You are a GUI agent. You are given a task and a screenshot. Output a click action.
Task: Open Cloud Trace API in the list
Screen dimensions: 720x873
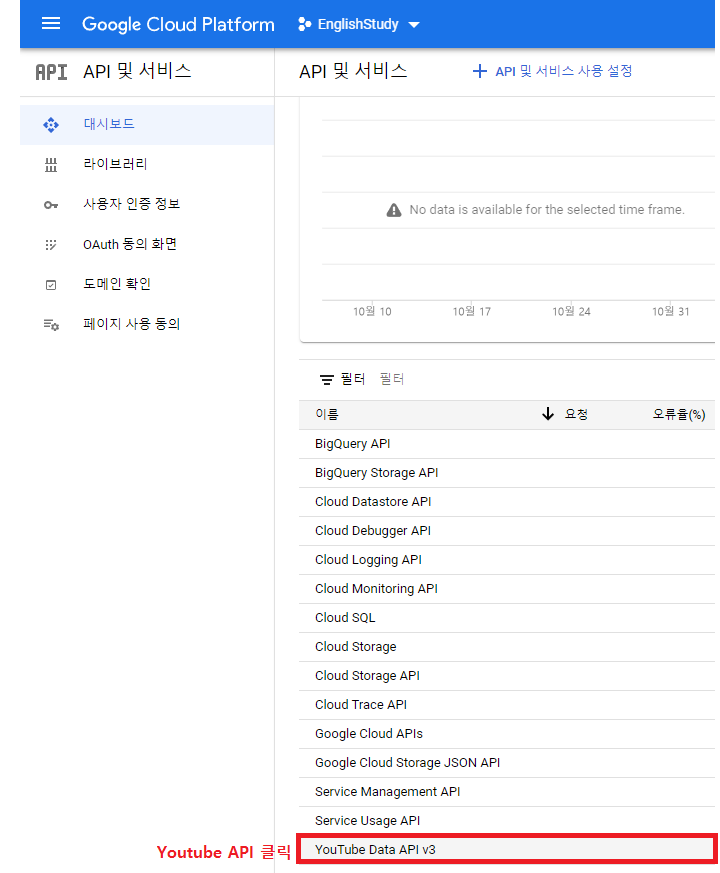507,704
